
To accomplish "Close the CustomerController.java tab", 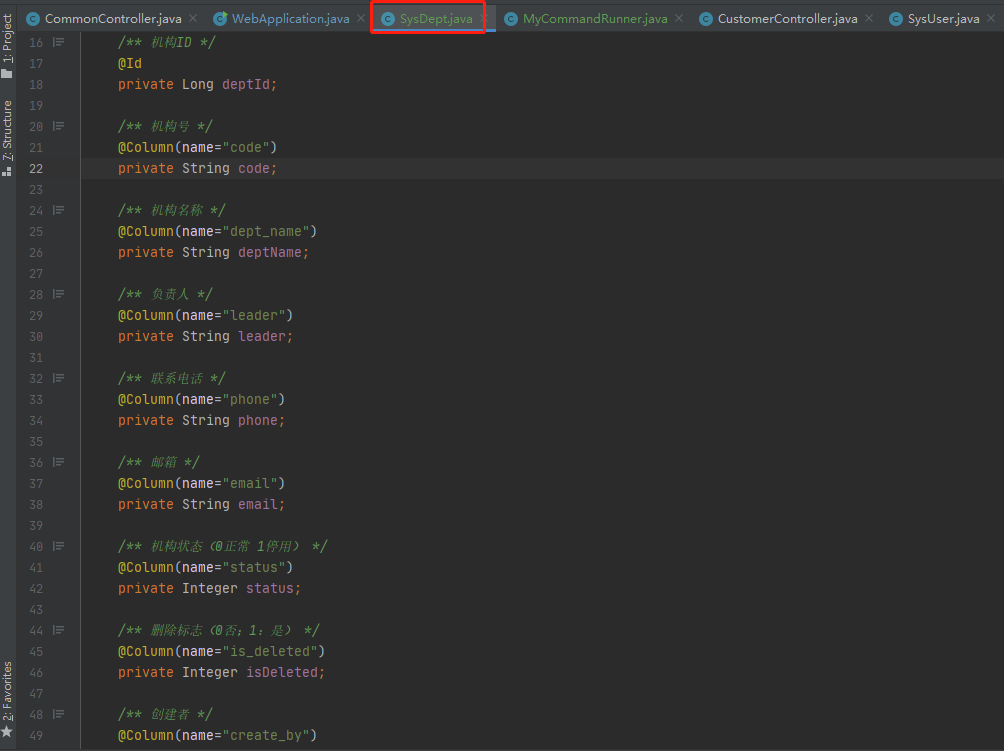I will (869, 19).
